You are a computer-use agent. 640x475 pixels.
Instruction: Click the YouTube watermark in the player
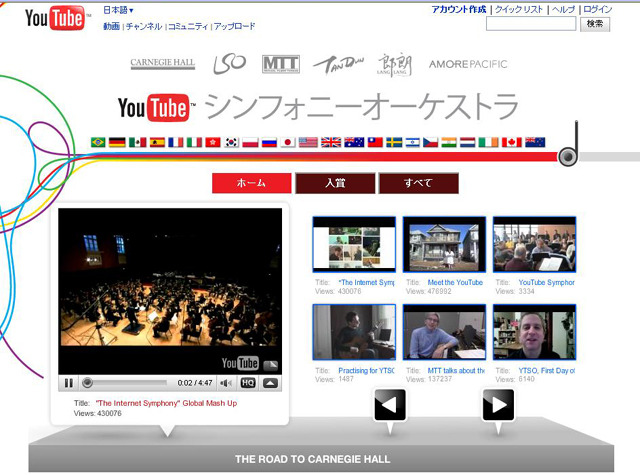(x=240, y=363)
